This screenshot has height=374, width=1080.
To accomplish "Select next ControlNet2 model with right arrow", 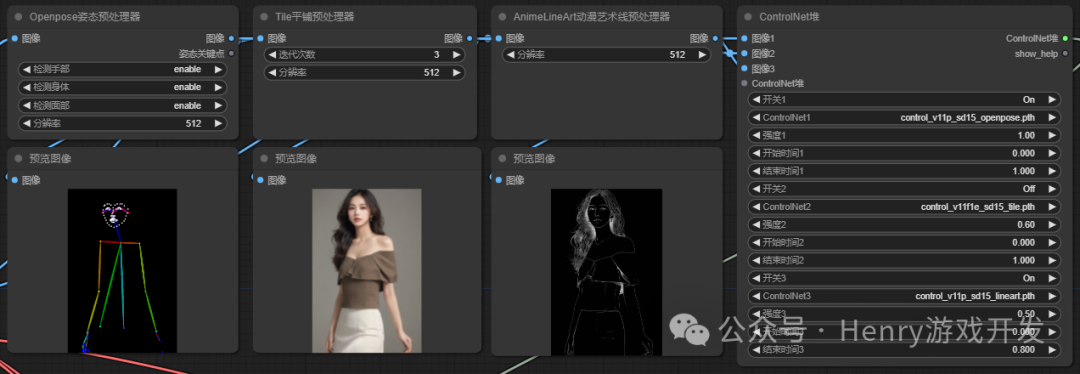I will pos(1051,207).
